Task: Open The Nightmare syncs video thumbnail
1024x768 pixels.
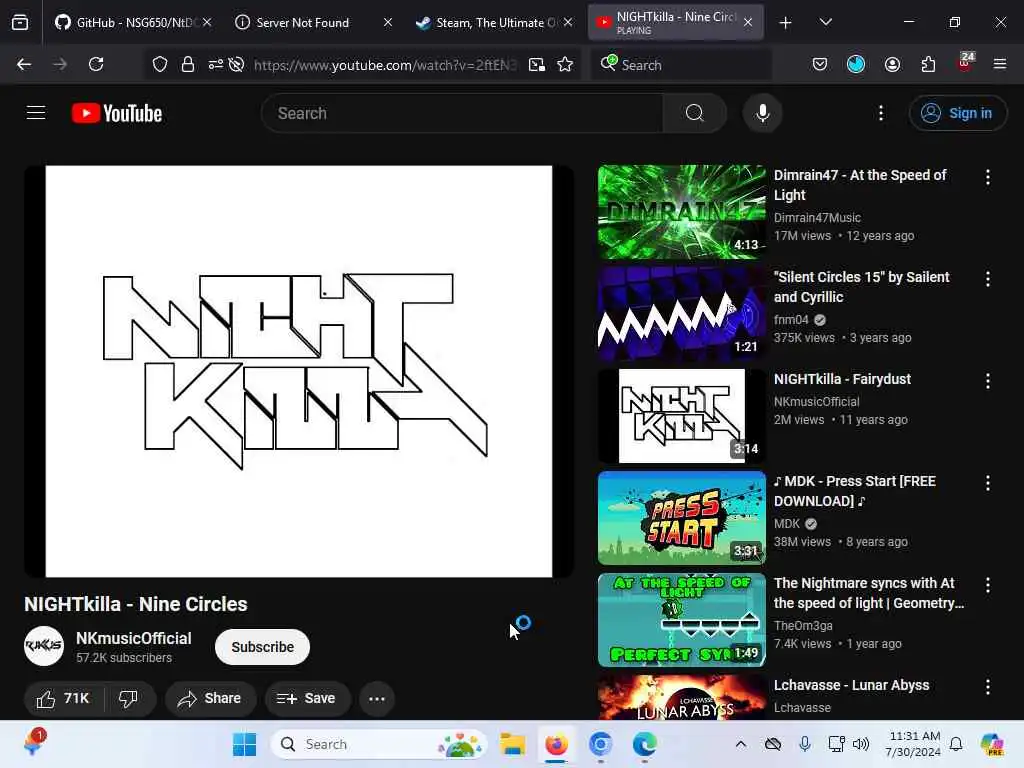Action: [x=682, y=620]
